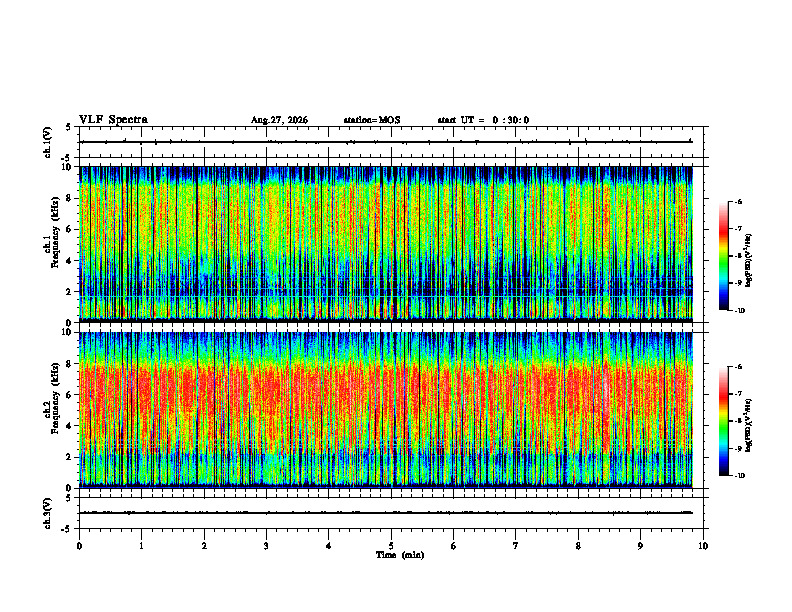Screen dimensions: 792x612
Task: Select the Aug.27, 2026 date label
Action: [279, 120]
